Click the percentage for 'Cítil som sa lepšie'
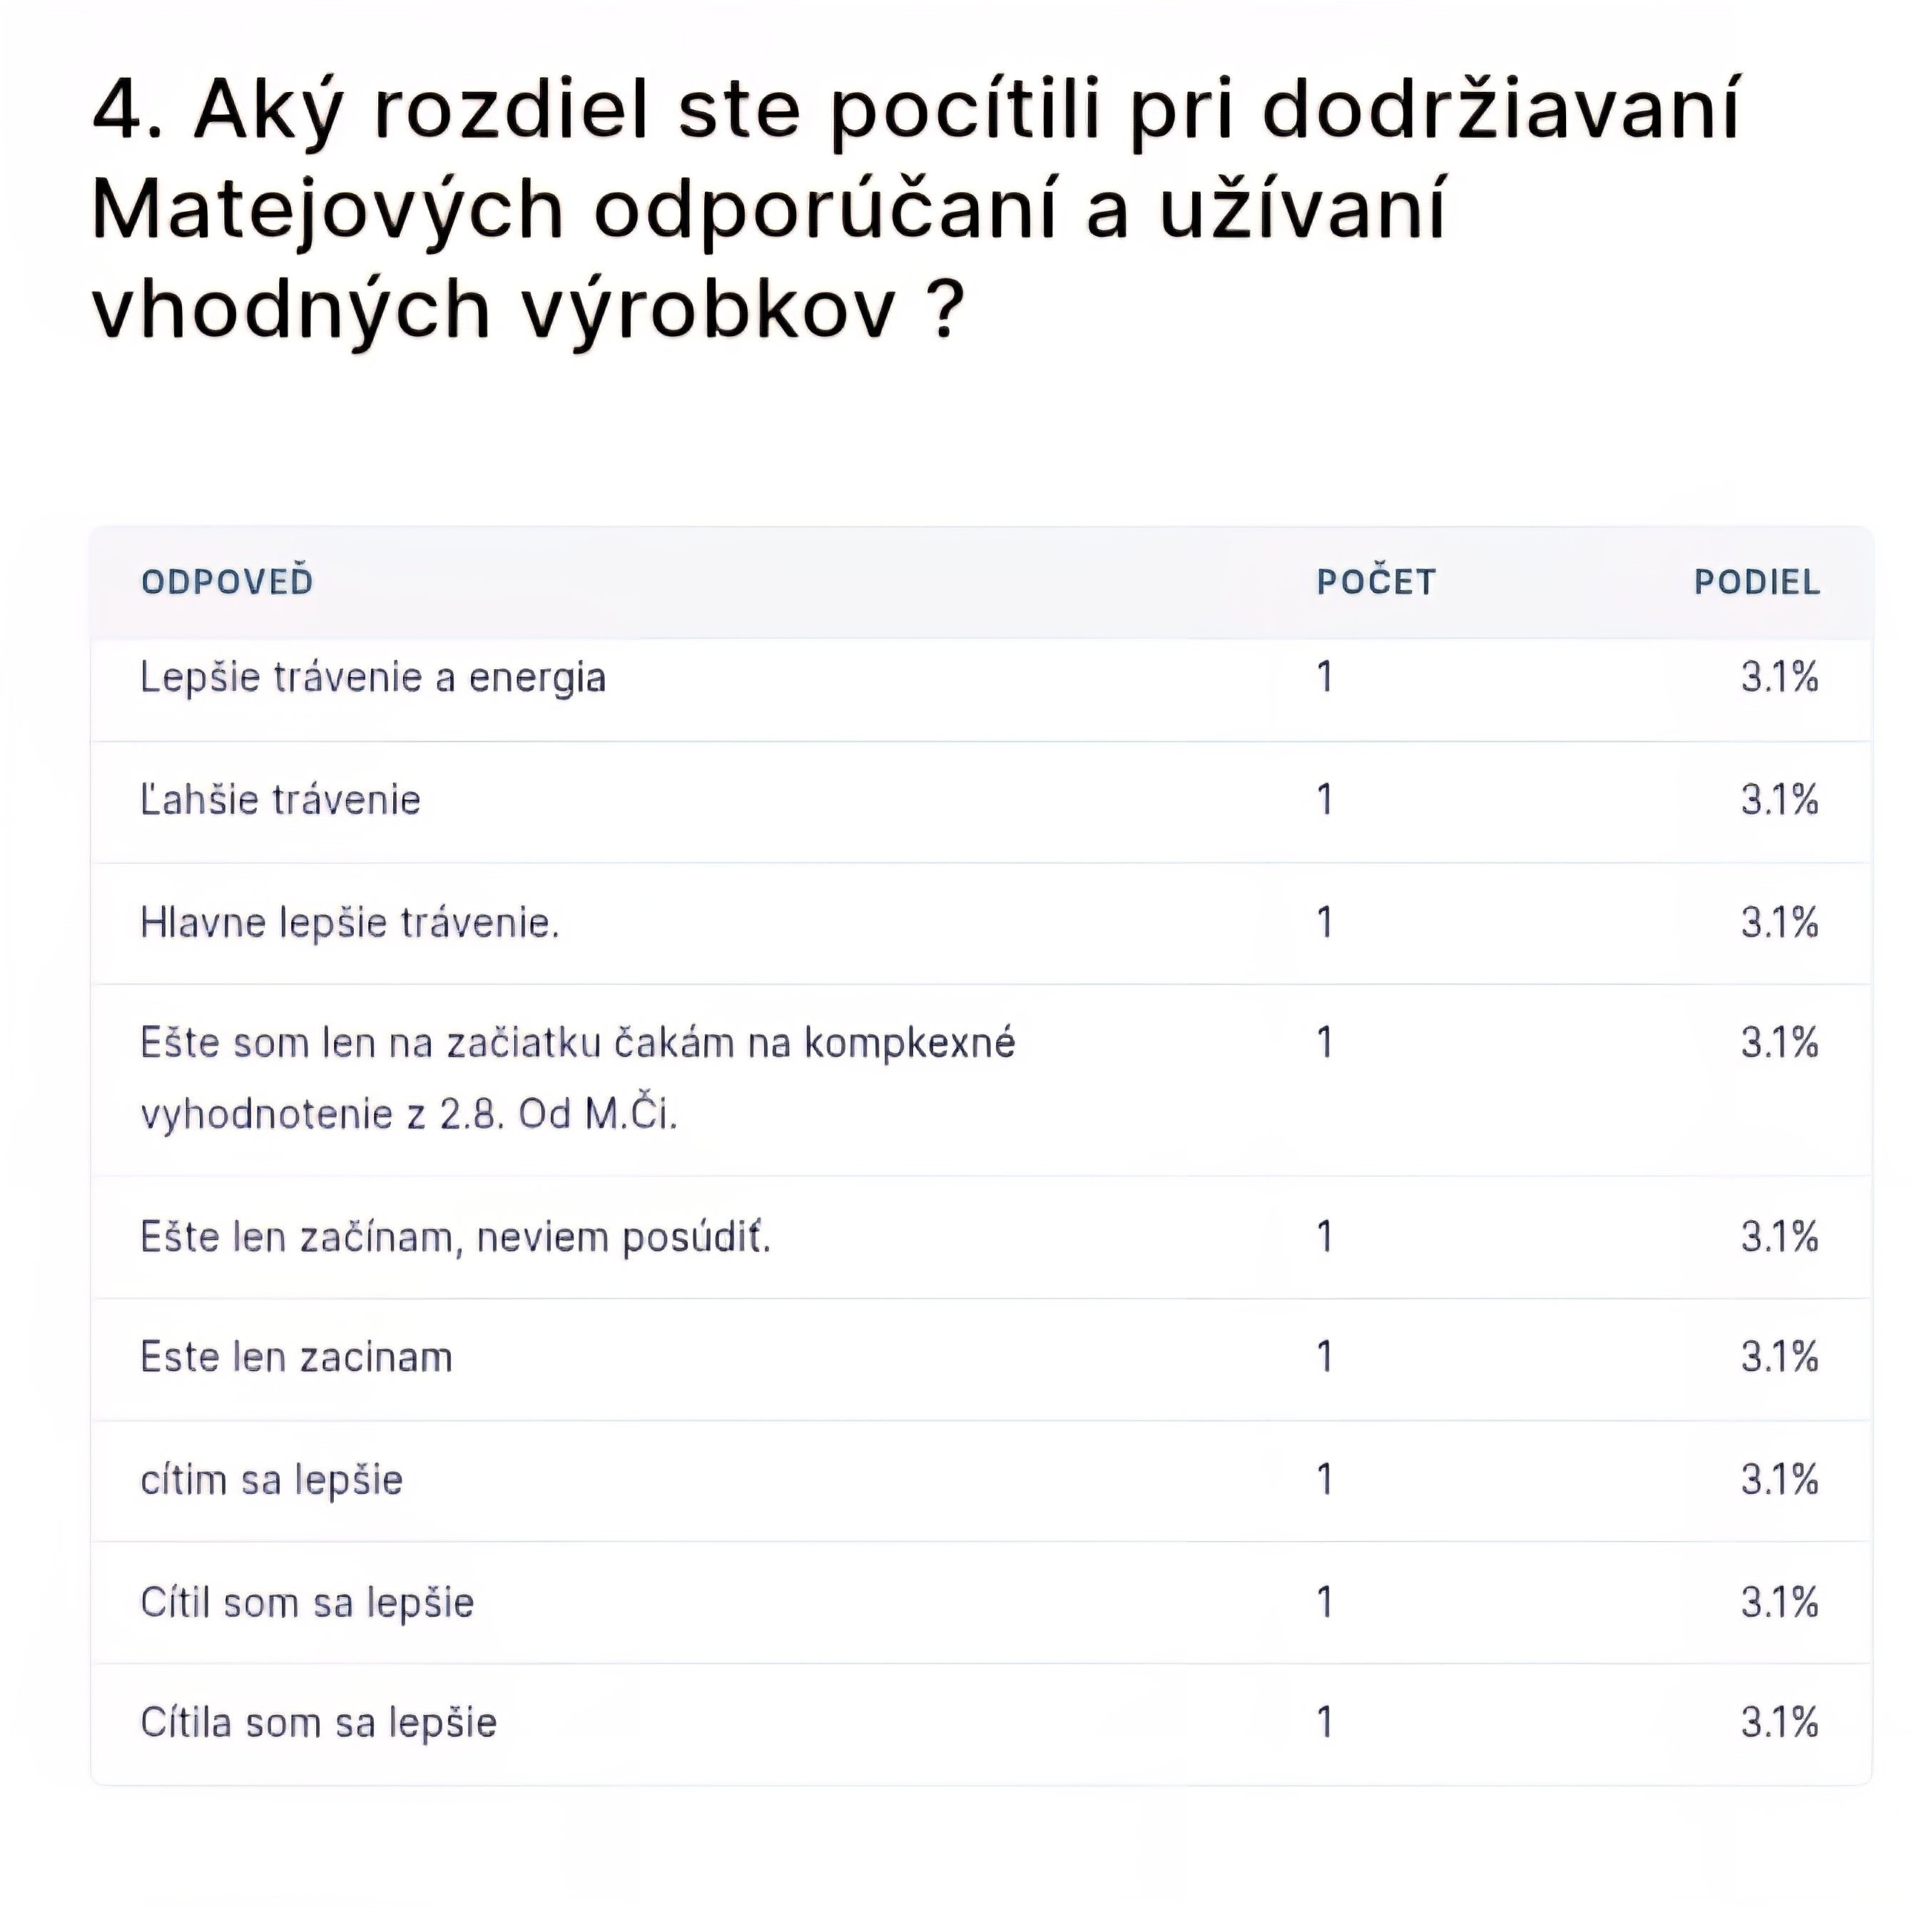This screenshot has width=1932, height=1909. coord(1778,1602)
